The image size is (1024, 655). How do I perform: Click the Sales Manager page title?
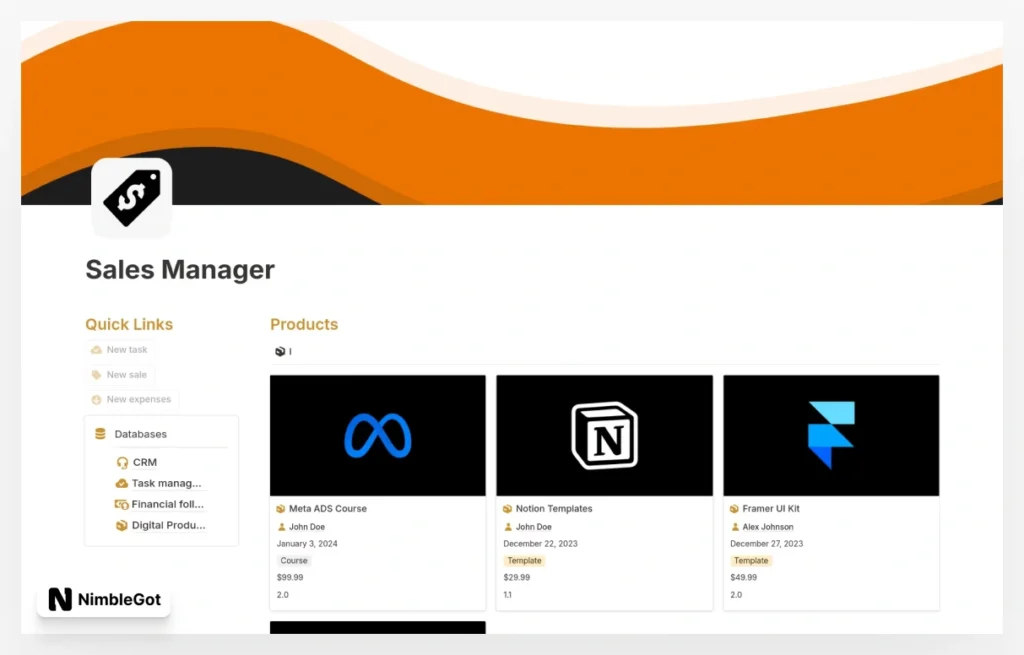pyautogui.click(x=180, y=269)
